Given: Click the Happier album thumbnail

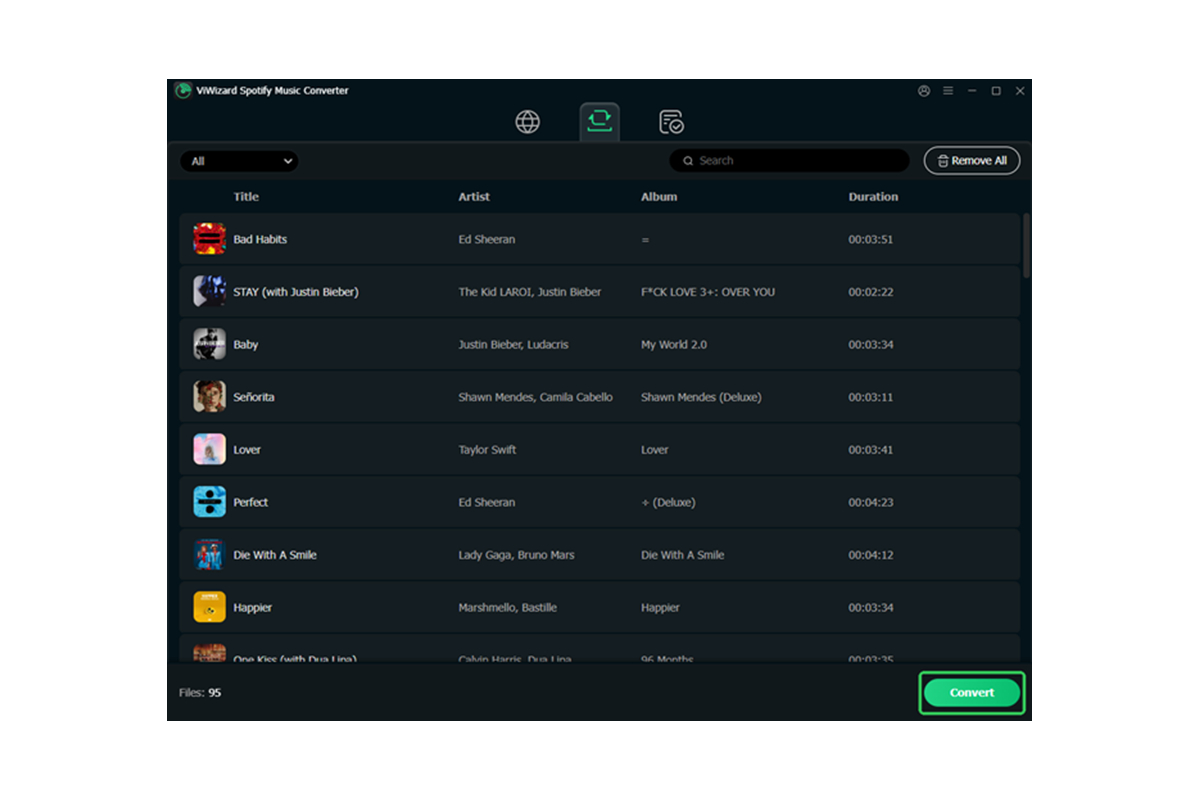Looking at the screenshot, I should (209, 607).
